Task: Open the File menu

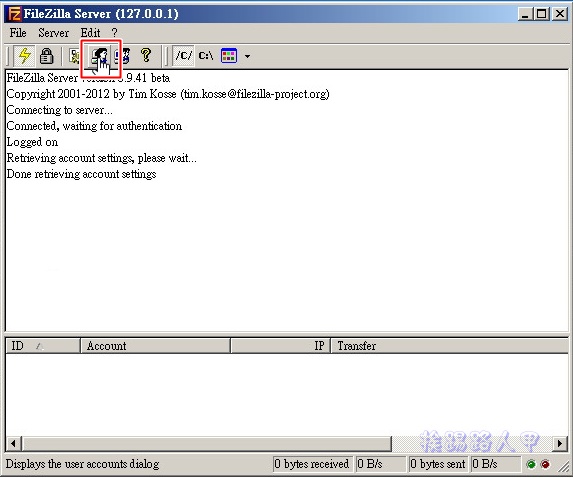Action: [18, 33]
